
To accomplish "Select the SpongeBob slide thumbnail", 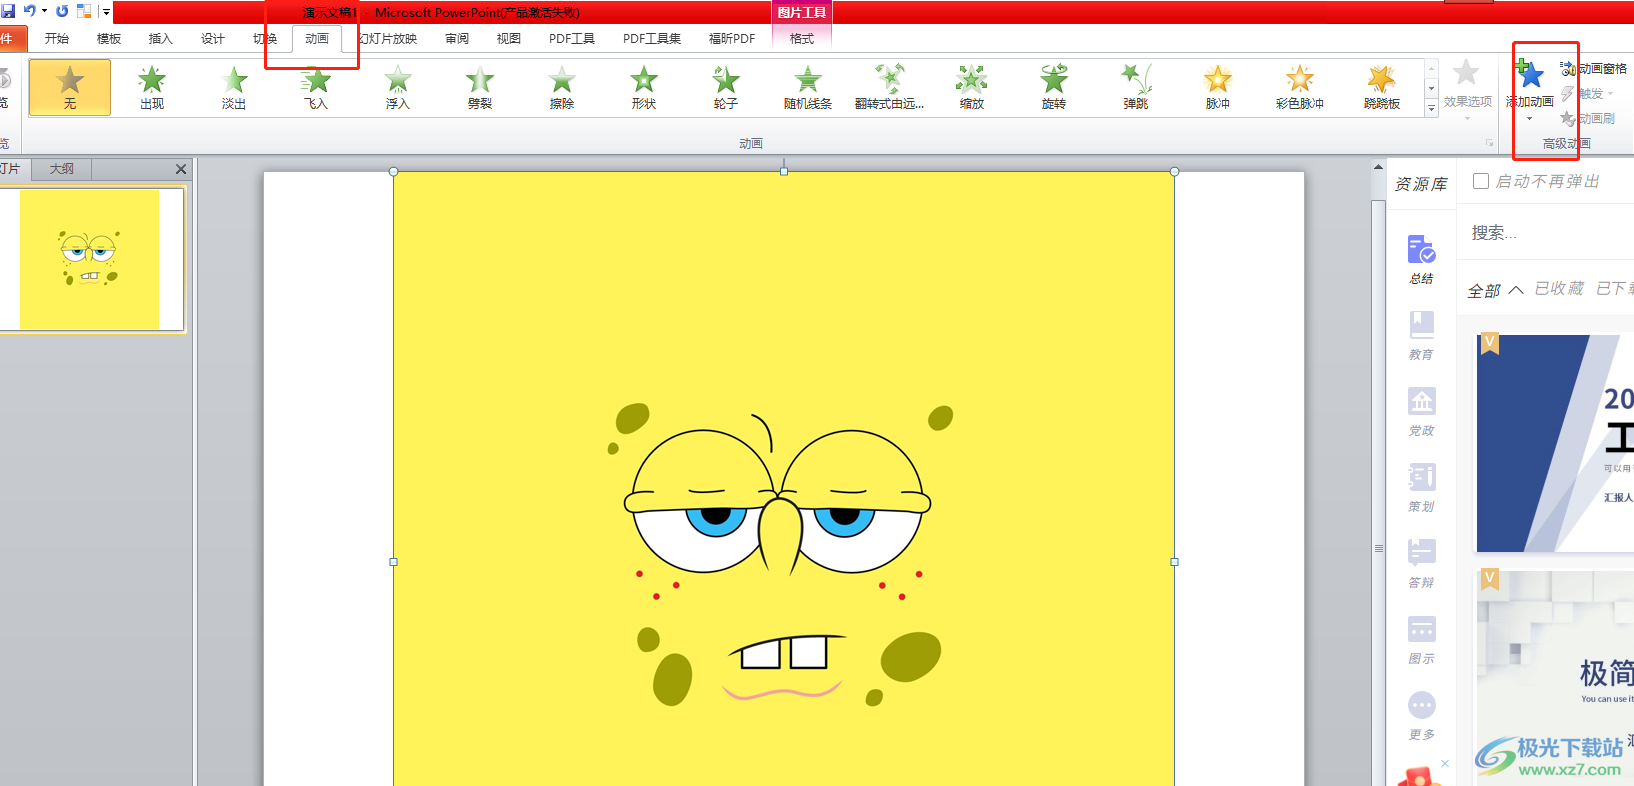I will pos(90,259).
